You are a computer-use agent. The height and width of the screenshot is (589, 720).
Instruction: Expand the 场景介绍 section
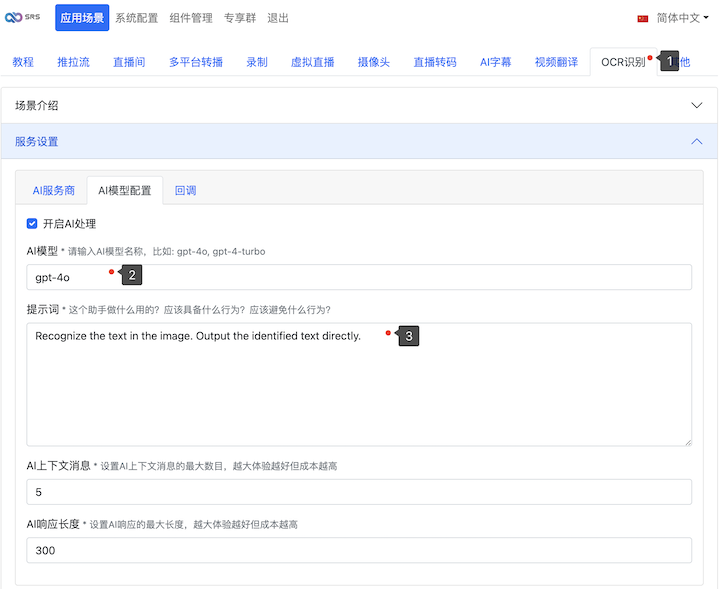359,105
